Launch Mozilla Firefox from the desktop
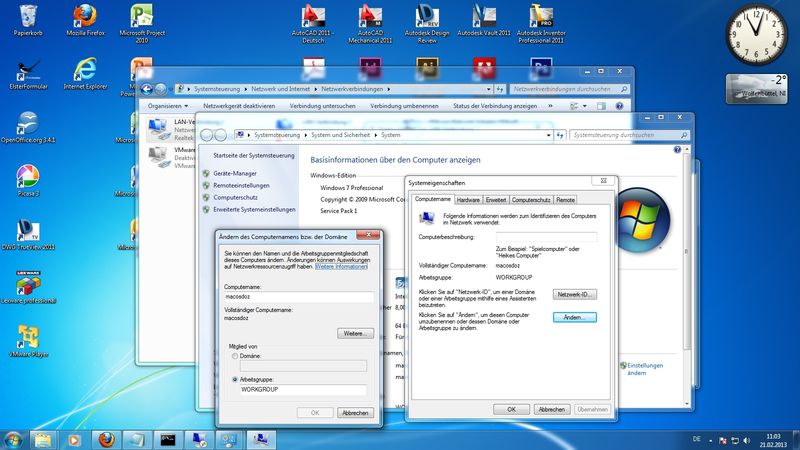 (x=84, y=17)
